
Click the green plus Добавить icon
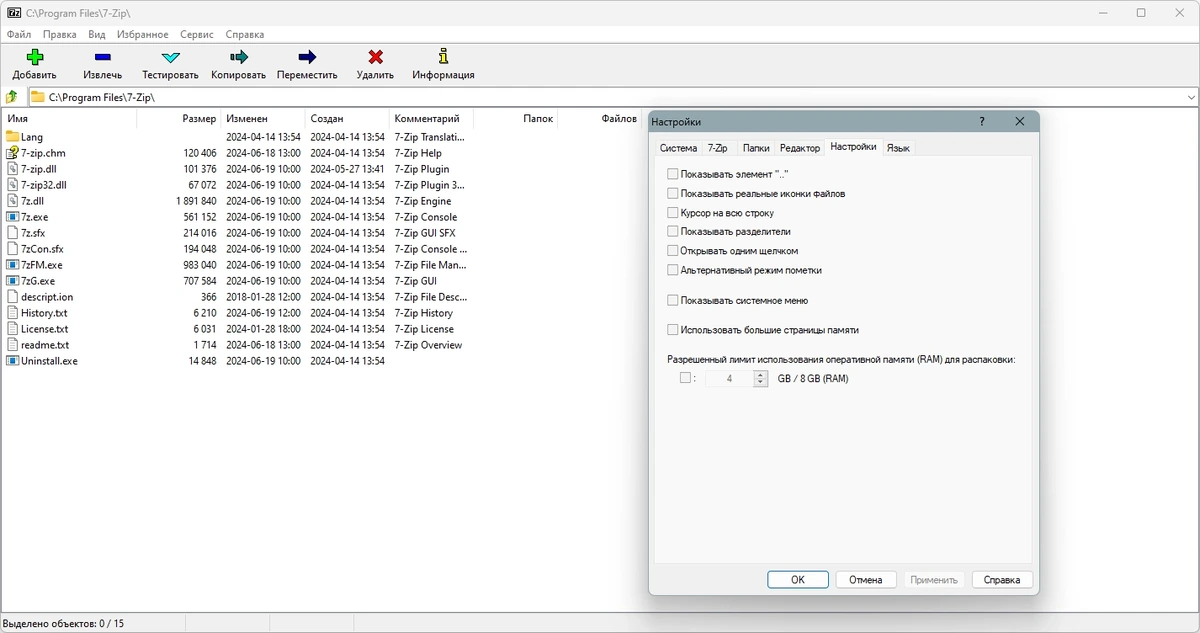(x=35, y=57)
